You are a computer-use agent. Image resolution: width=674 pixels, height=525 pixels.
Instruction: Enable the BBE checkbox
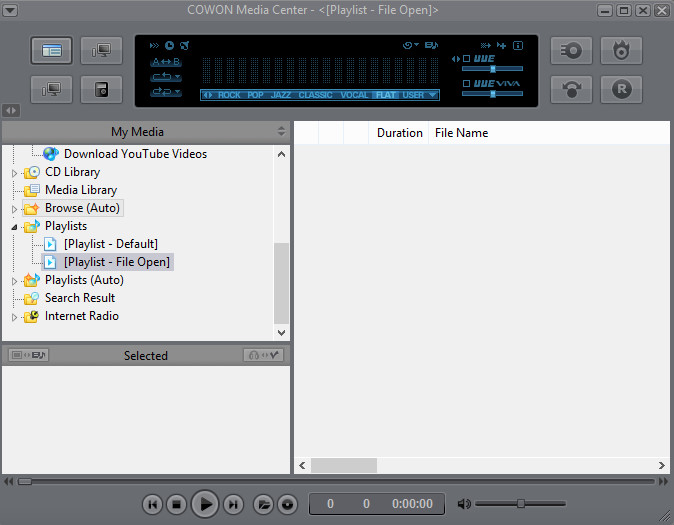pyautogui.click(x=466, y=59)
